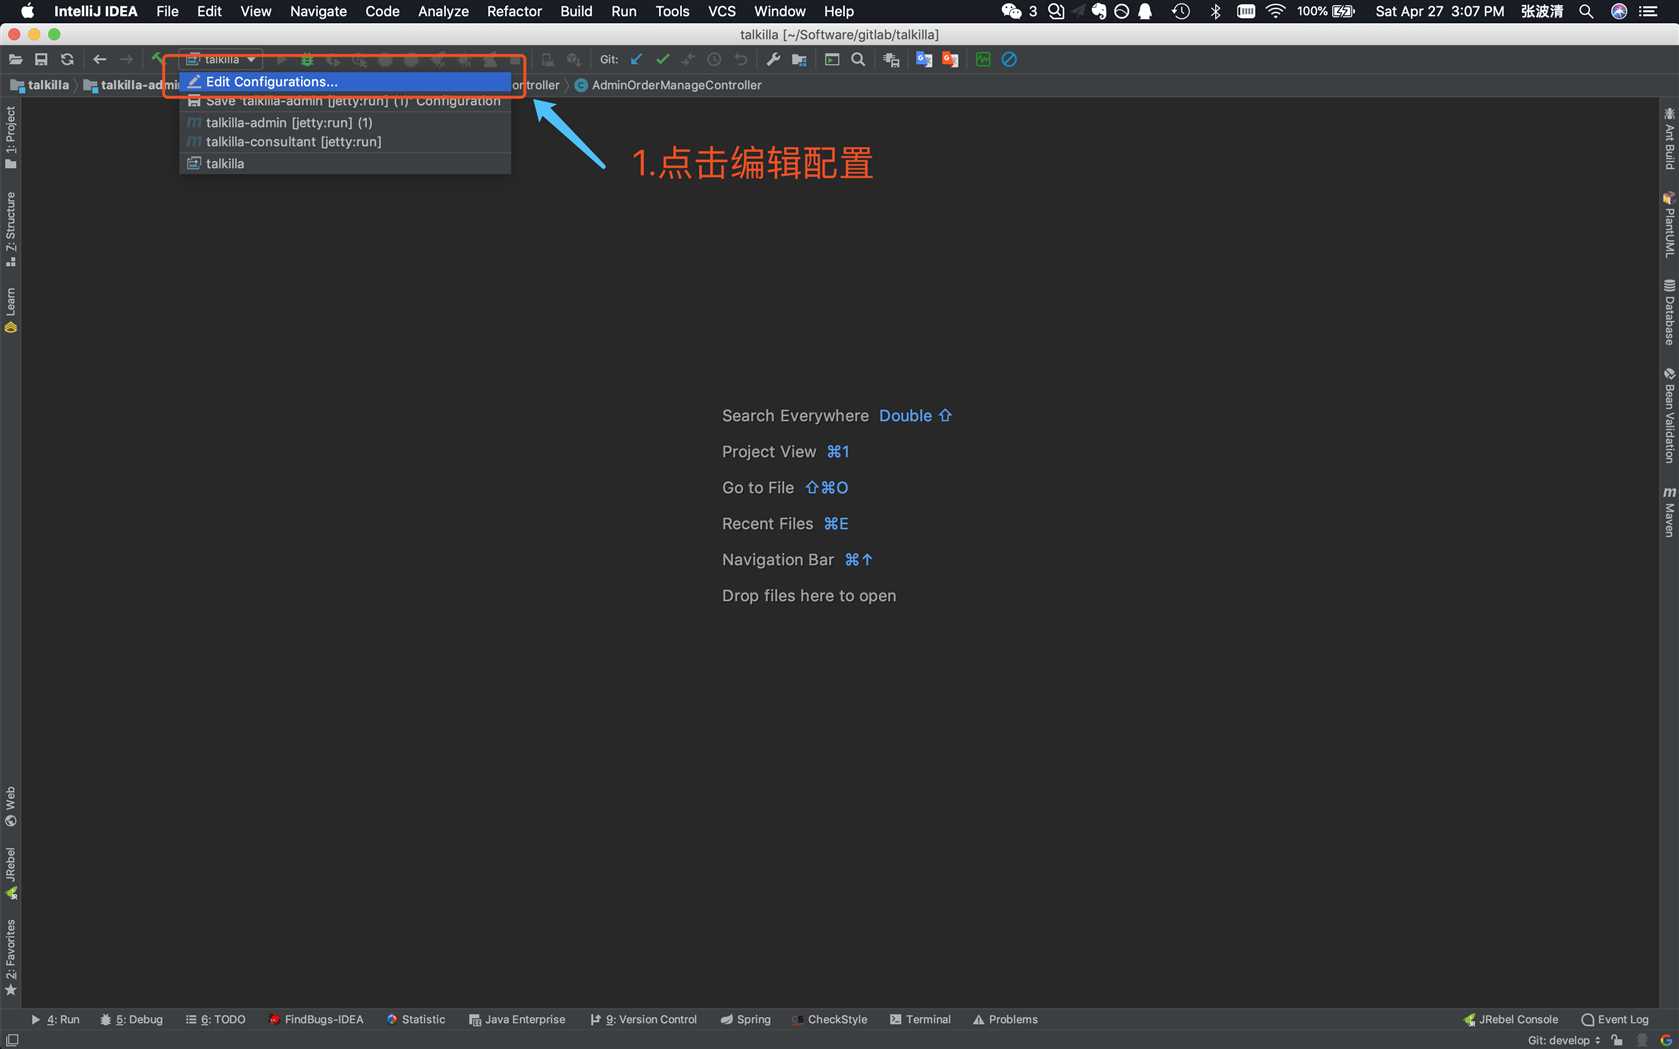
Task: Click the WeChat menu bar icon
Action: pos(1011,11)
